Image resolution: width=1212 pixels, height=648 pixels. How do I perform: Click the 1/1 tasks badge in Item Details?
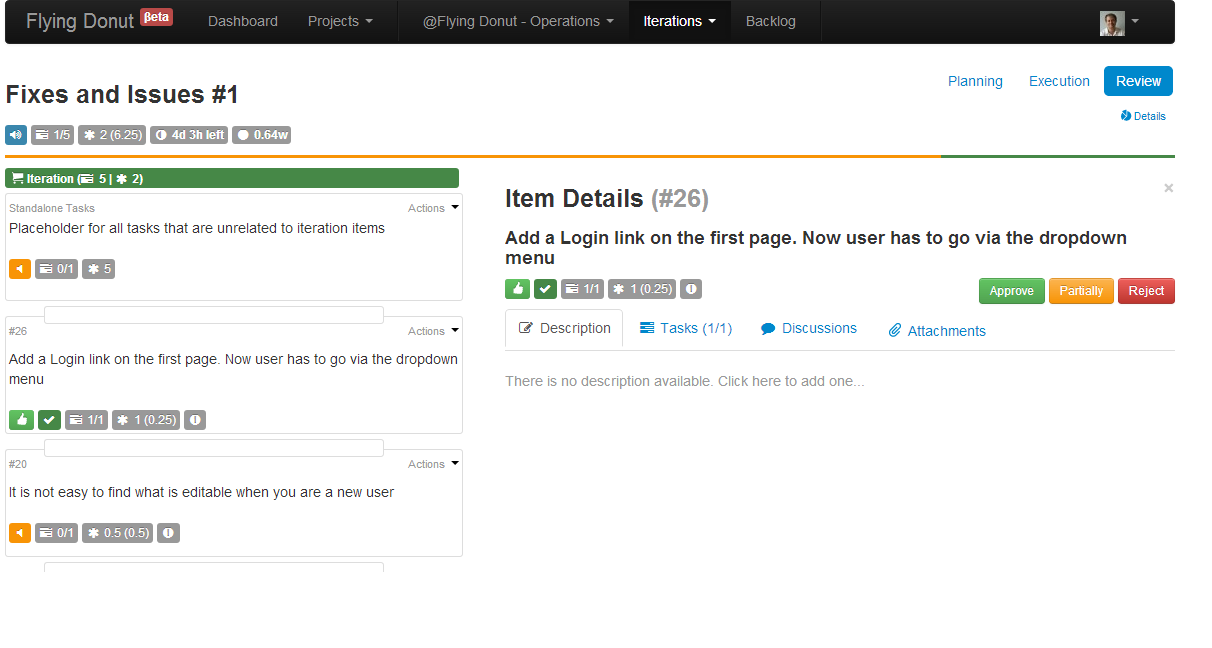point(582,289)
